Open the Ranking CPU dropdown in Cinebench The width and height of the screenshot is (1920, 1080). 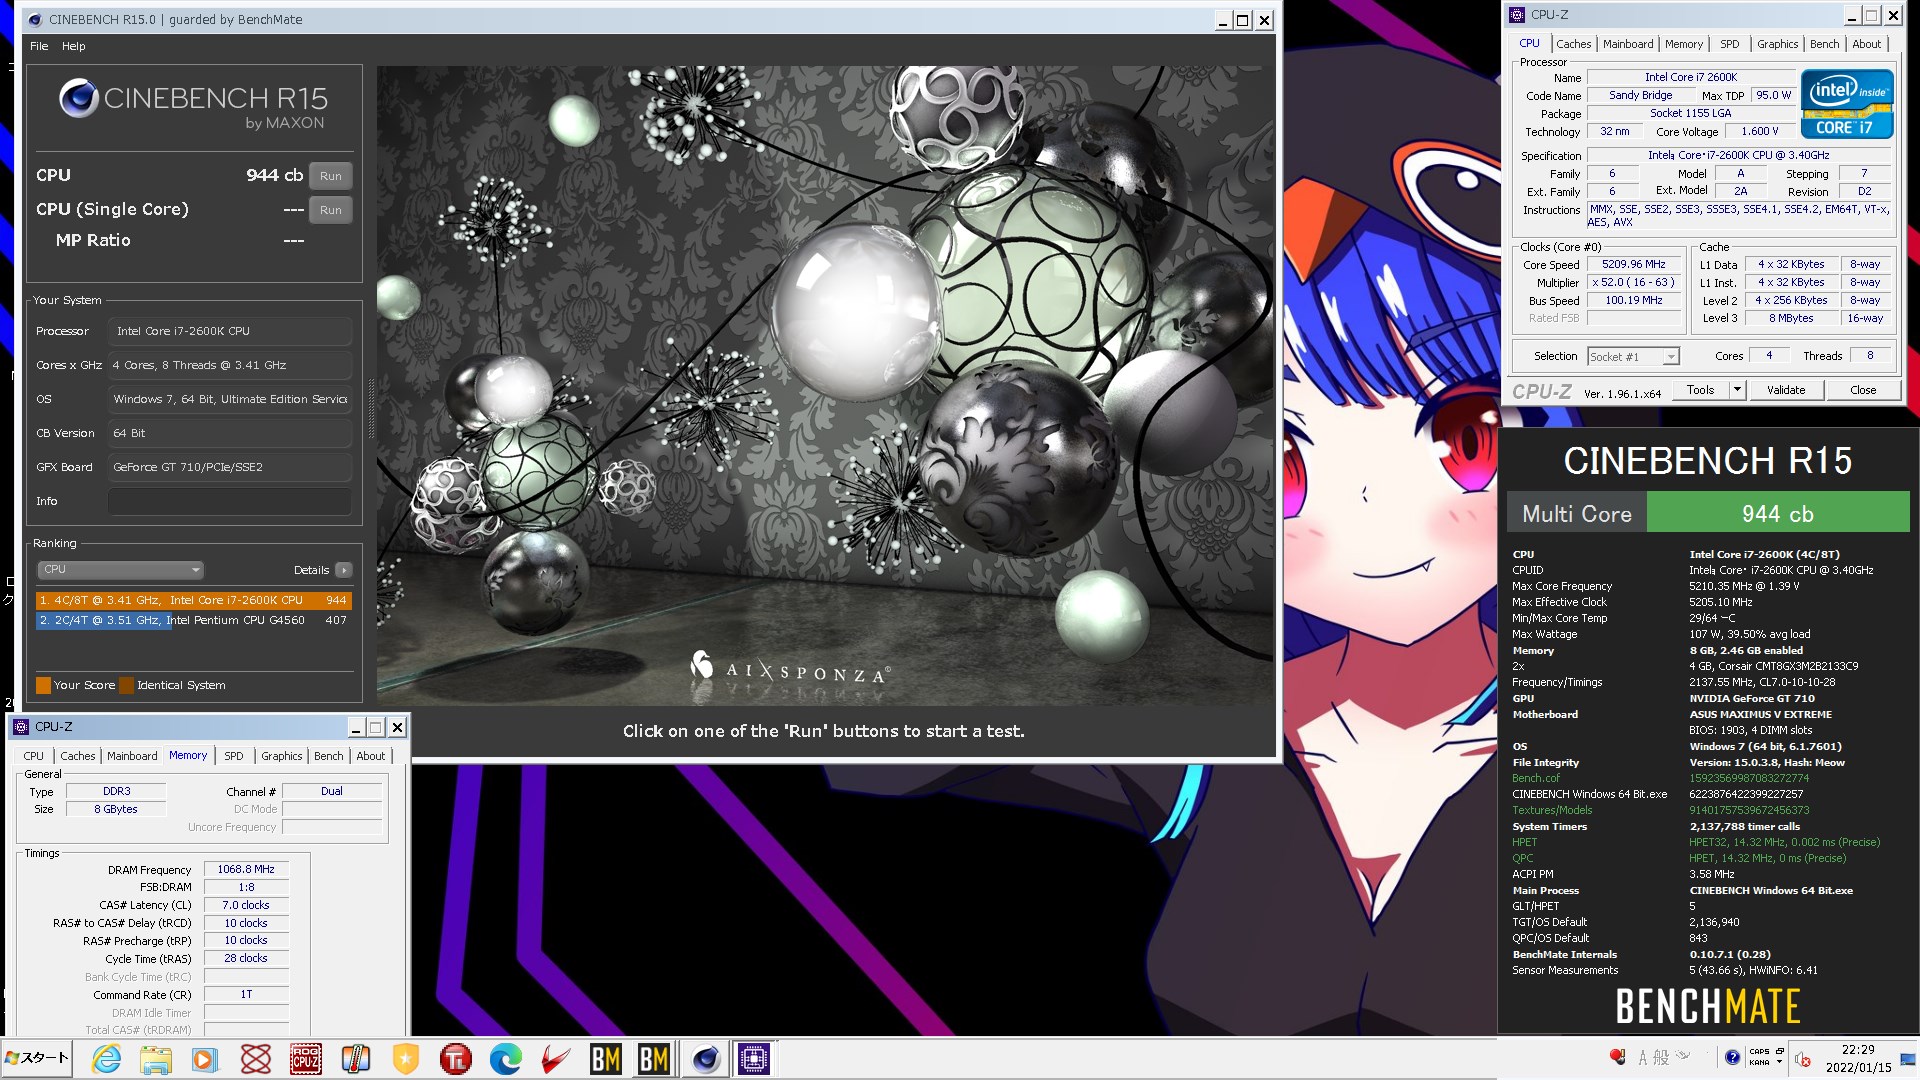pos(120,569)
